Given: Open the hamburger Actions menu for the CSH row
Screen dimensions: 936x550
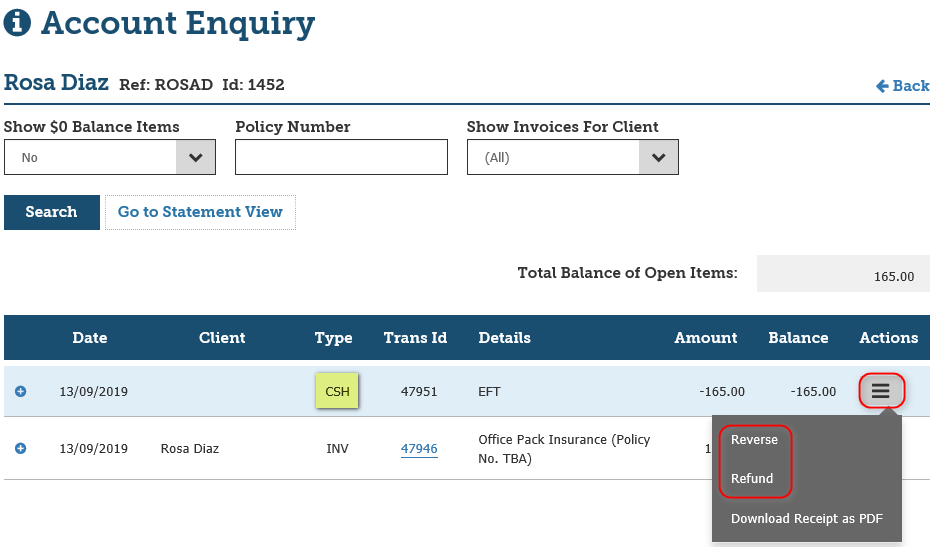Looking at the screenshot, I should [x=880, y=391].
